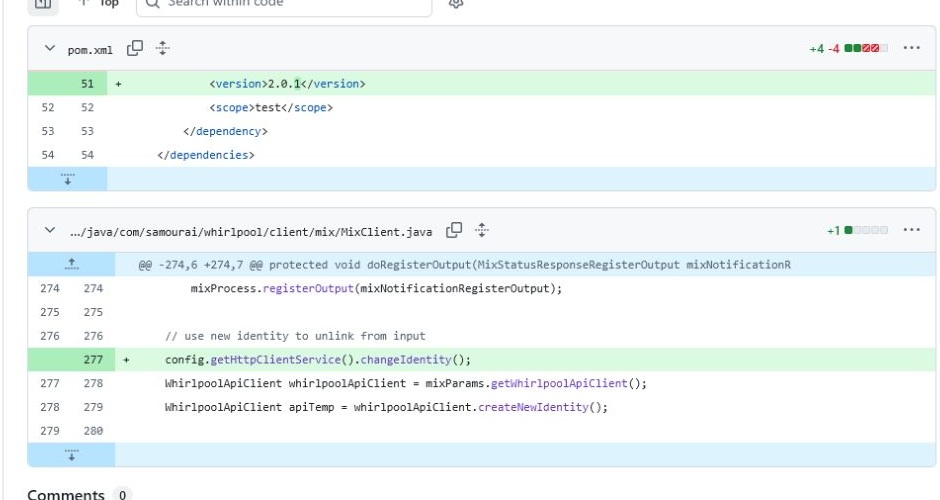
Task: Click the getWhirlpoolApiClient method text
Action: [559, 383]
